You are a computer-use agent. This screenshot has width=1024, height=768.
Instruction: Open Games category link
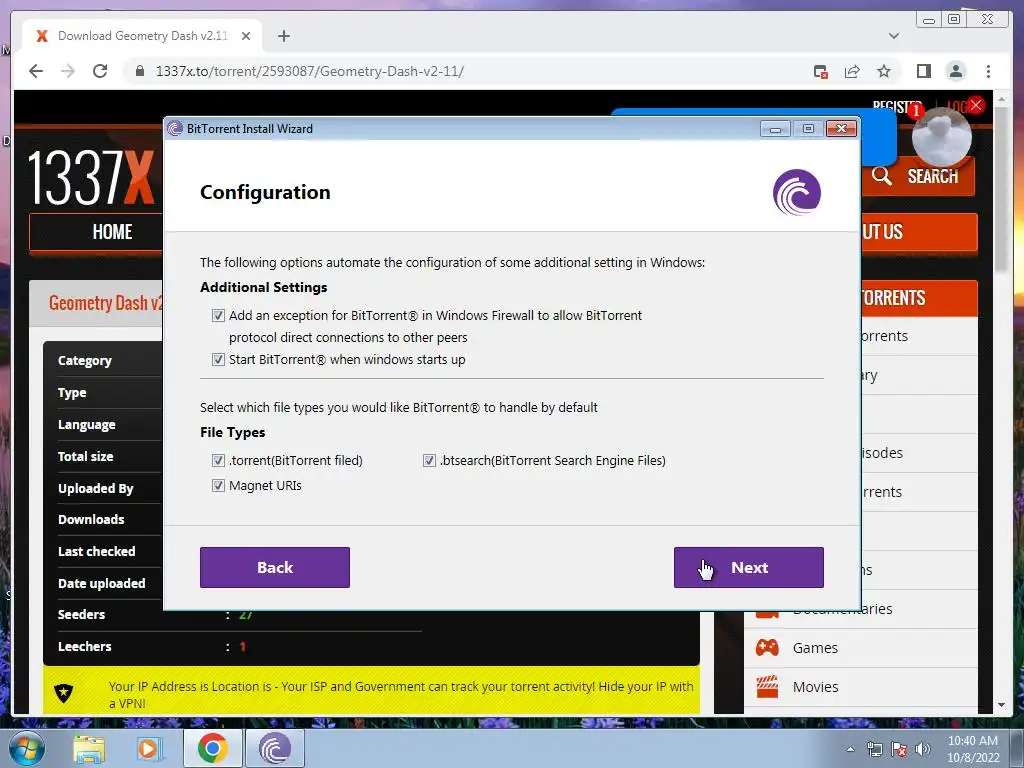pos(815,648)
